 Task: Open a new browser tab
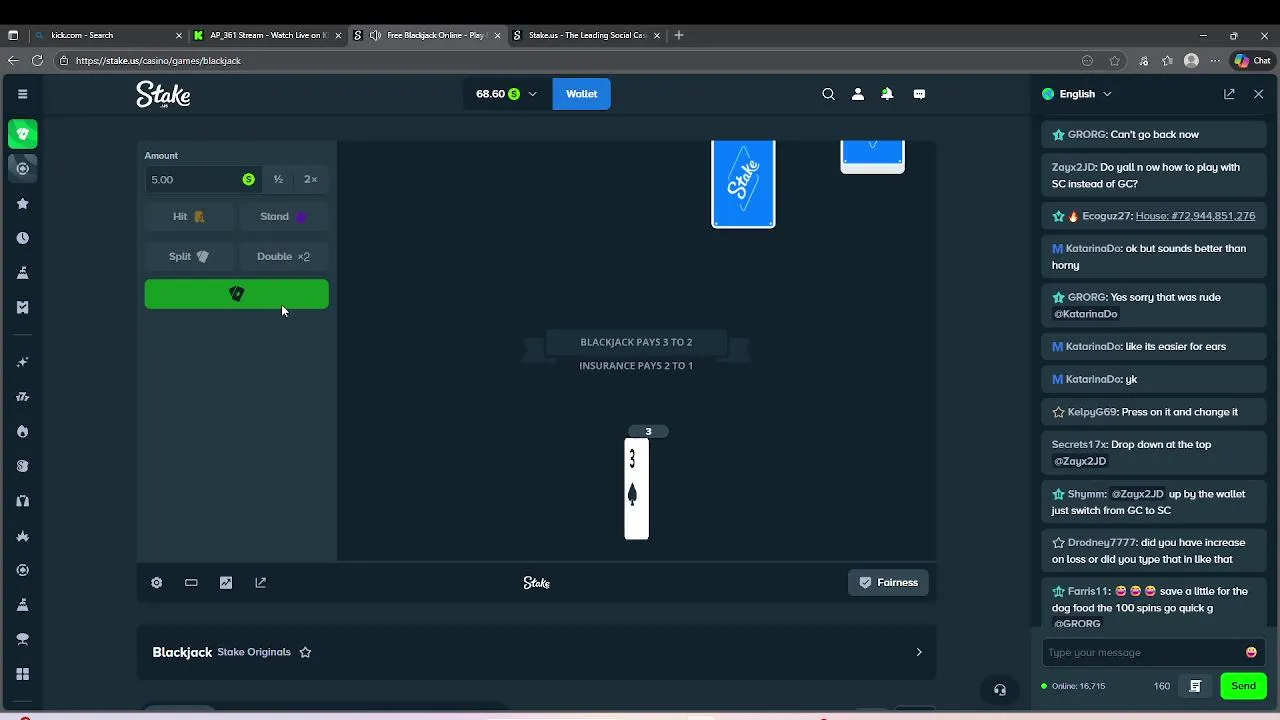click(x=679, y=35)
